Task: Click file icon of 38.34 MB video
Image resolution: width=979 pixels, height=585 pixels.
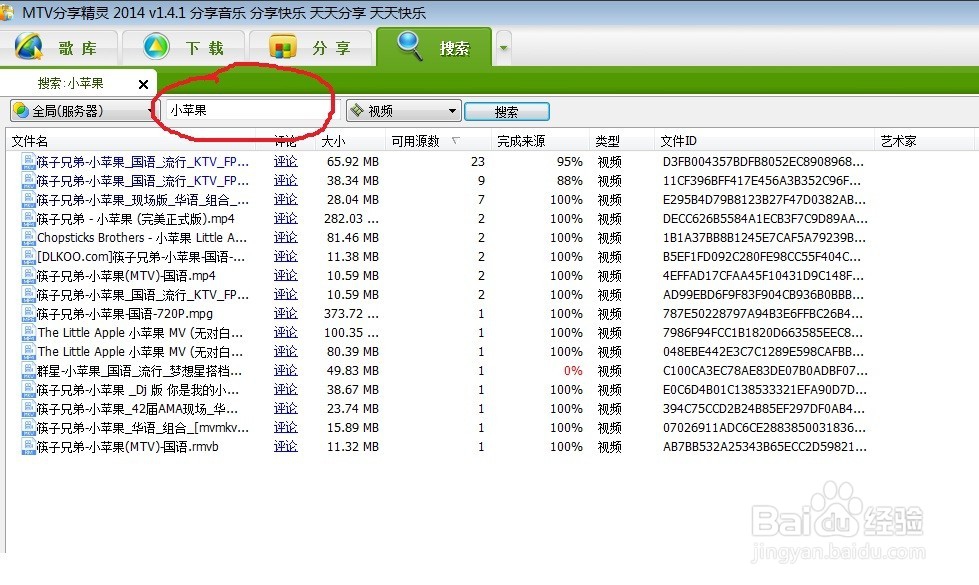Action: [x=28, y=180]
